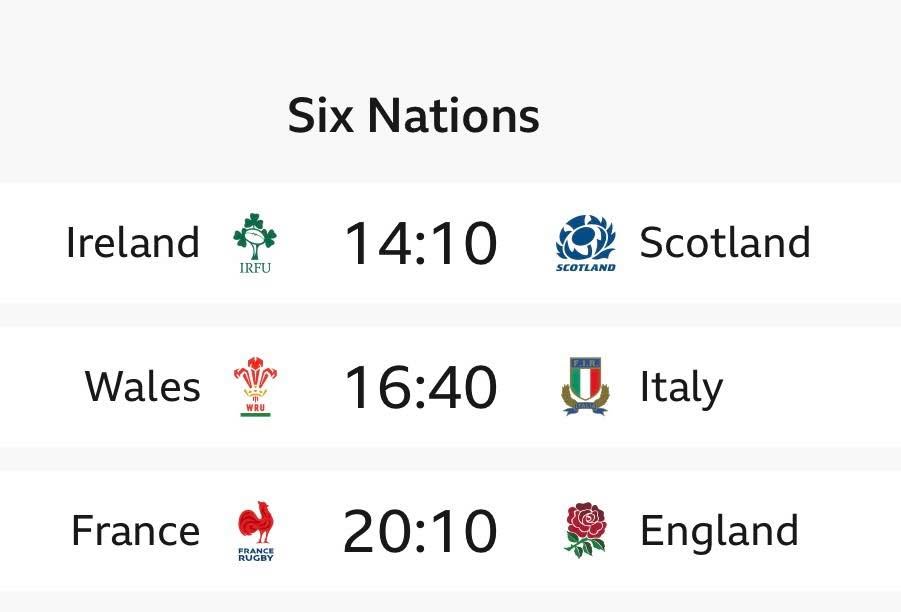Viewport: 901px width, 612px height.
Task: Select the Italy team name
Action: point(681,388)
